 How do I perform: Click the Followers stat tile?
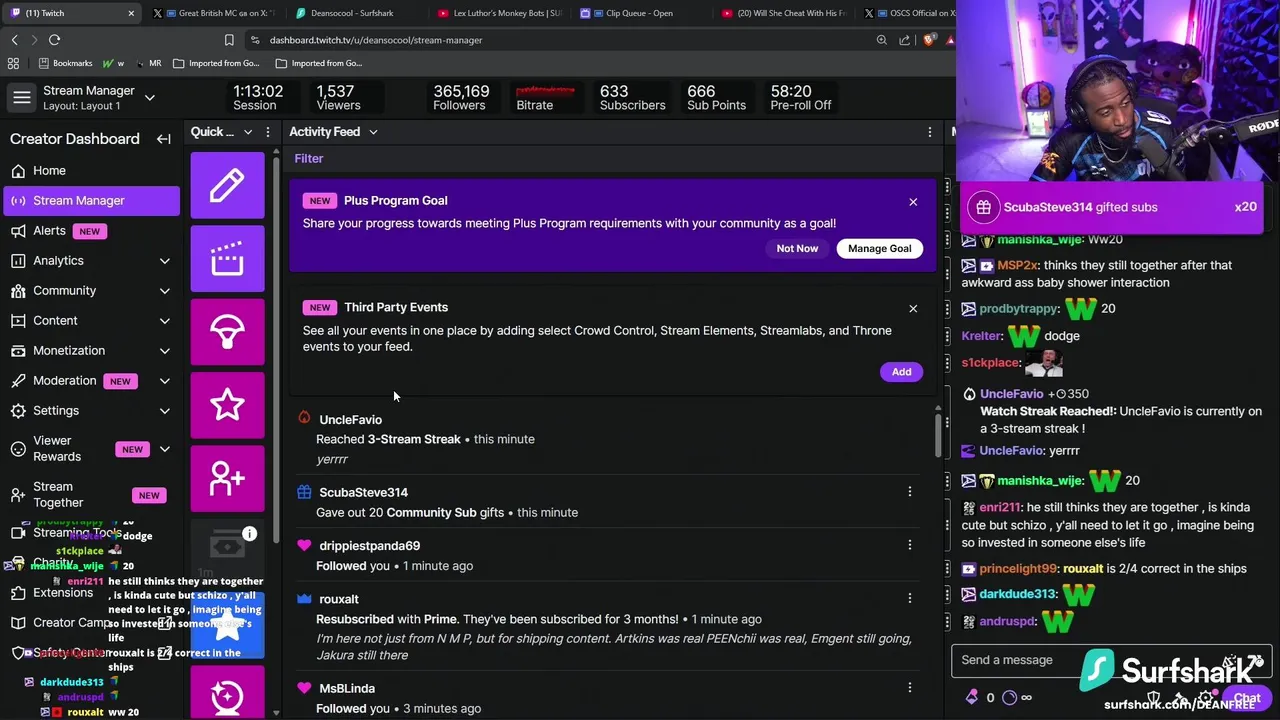point(459,98)
